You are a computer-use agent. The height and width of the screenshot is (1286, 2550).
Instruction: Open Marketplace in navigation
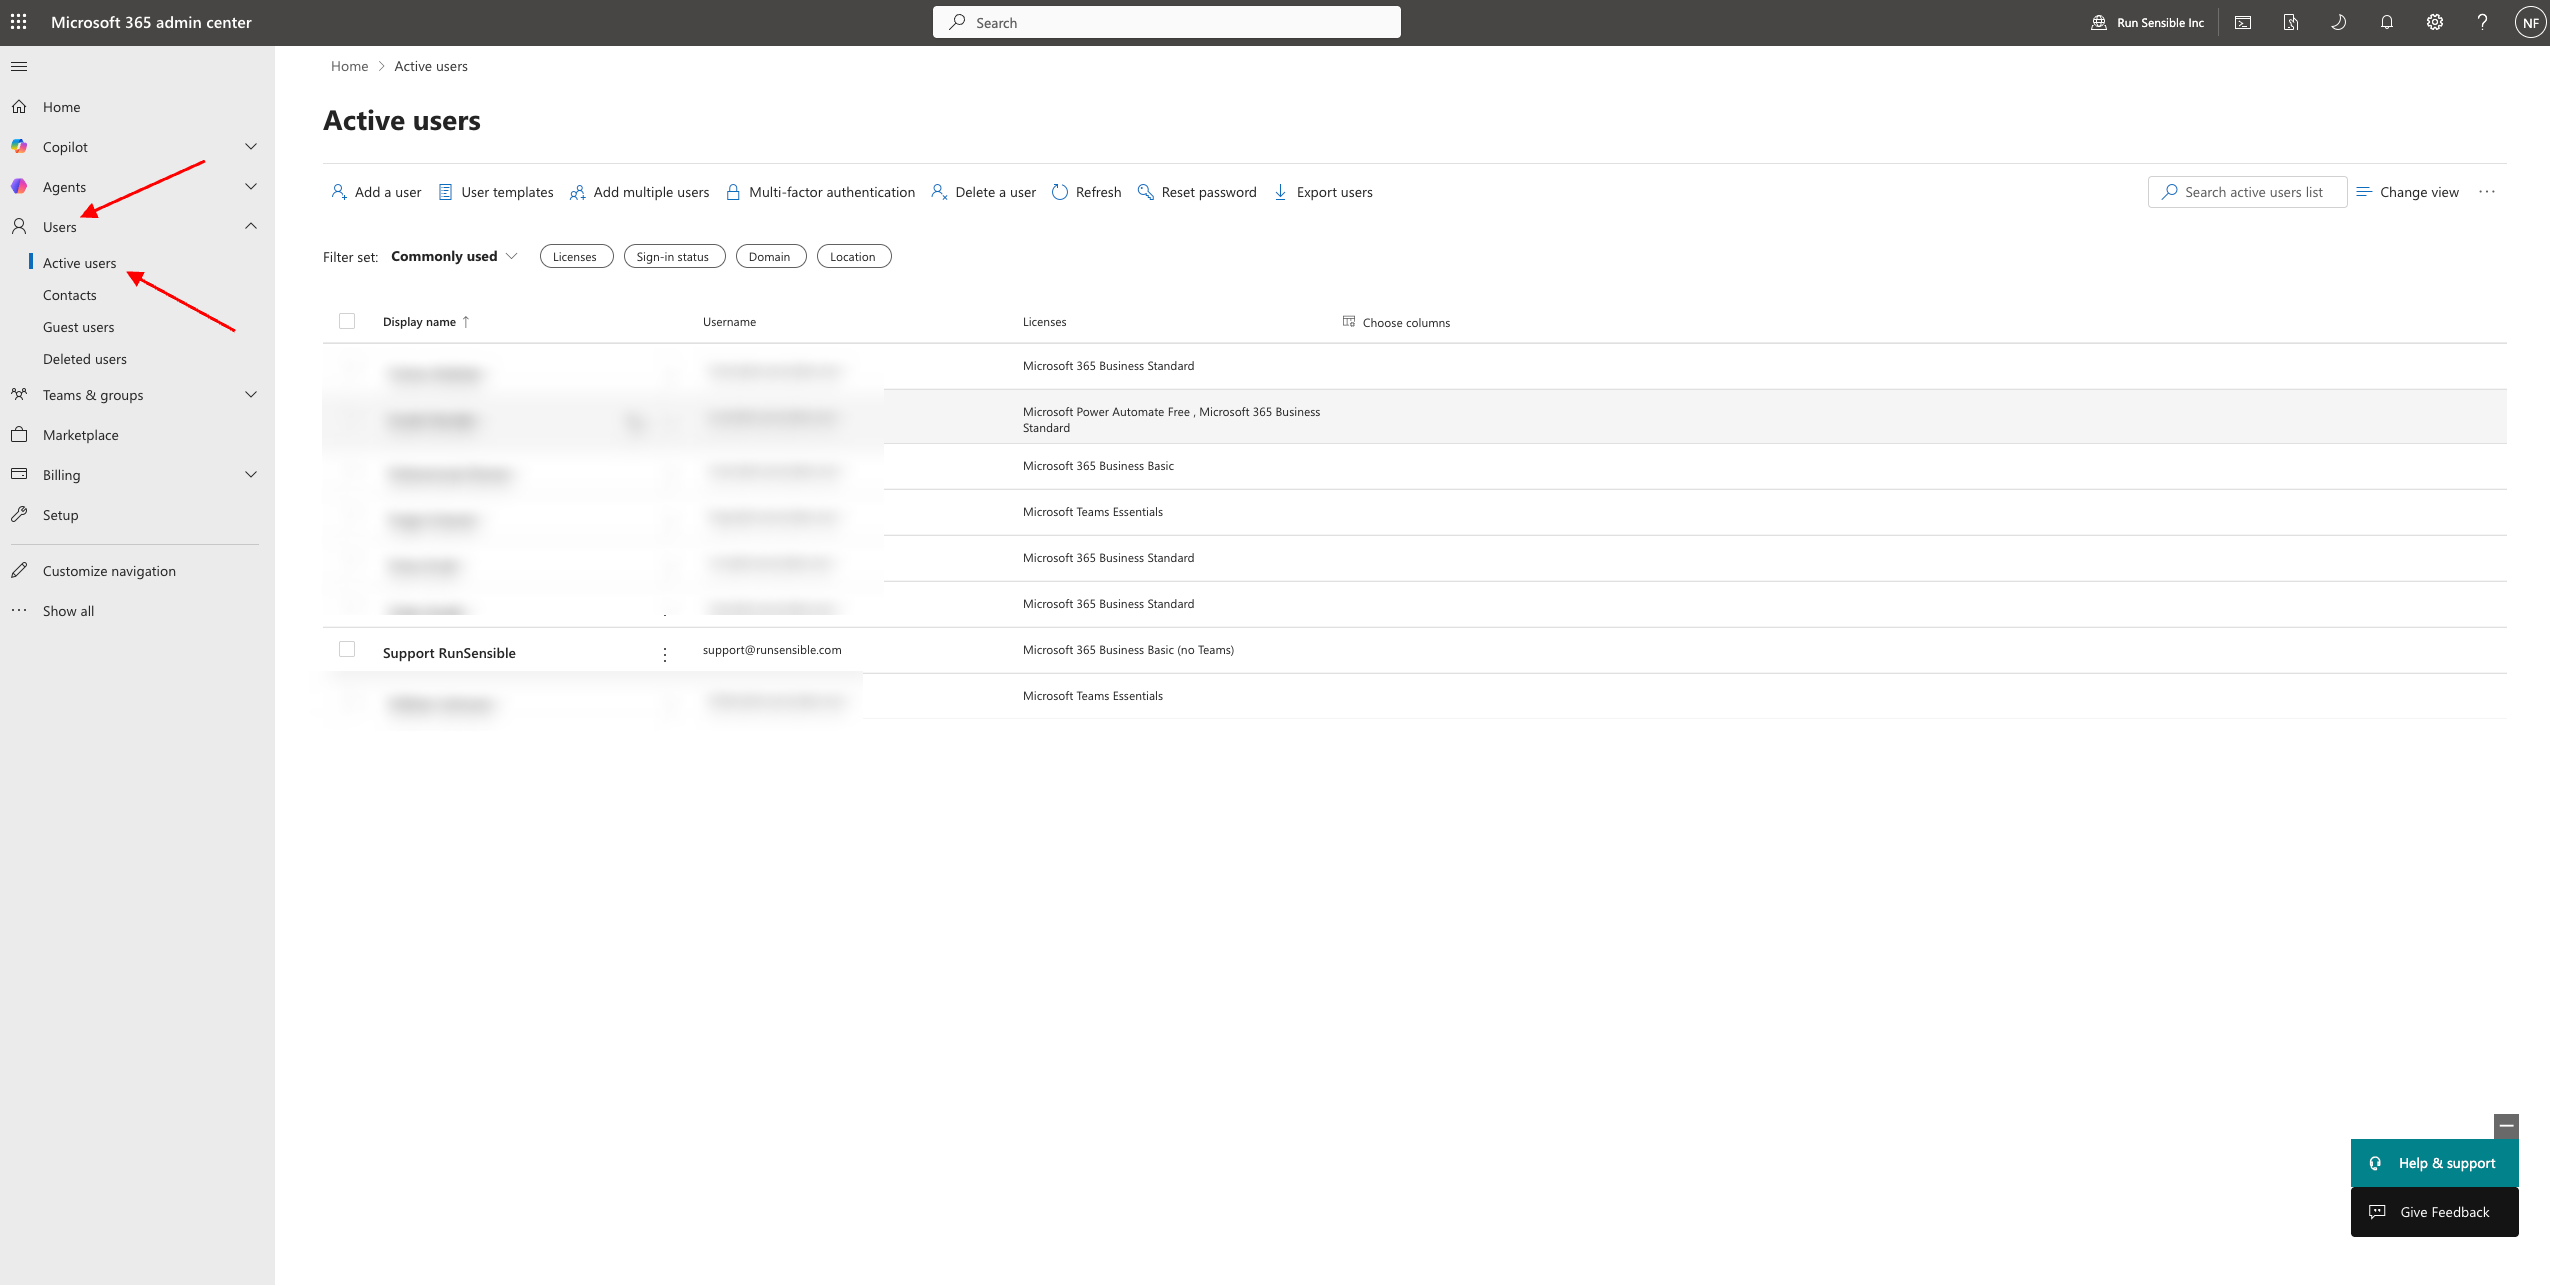[x=80, y=435]
